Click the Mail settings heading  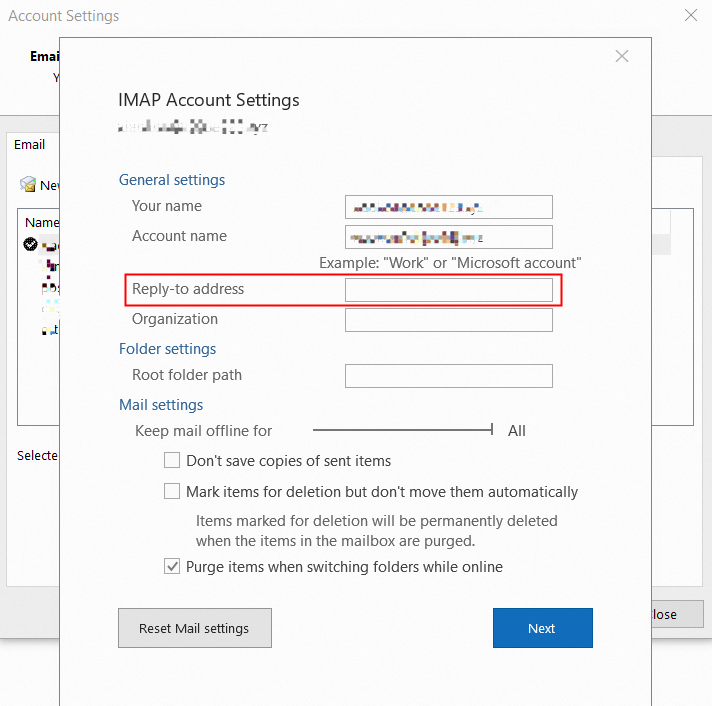click(x=161, y=405)
